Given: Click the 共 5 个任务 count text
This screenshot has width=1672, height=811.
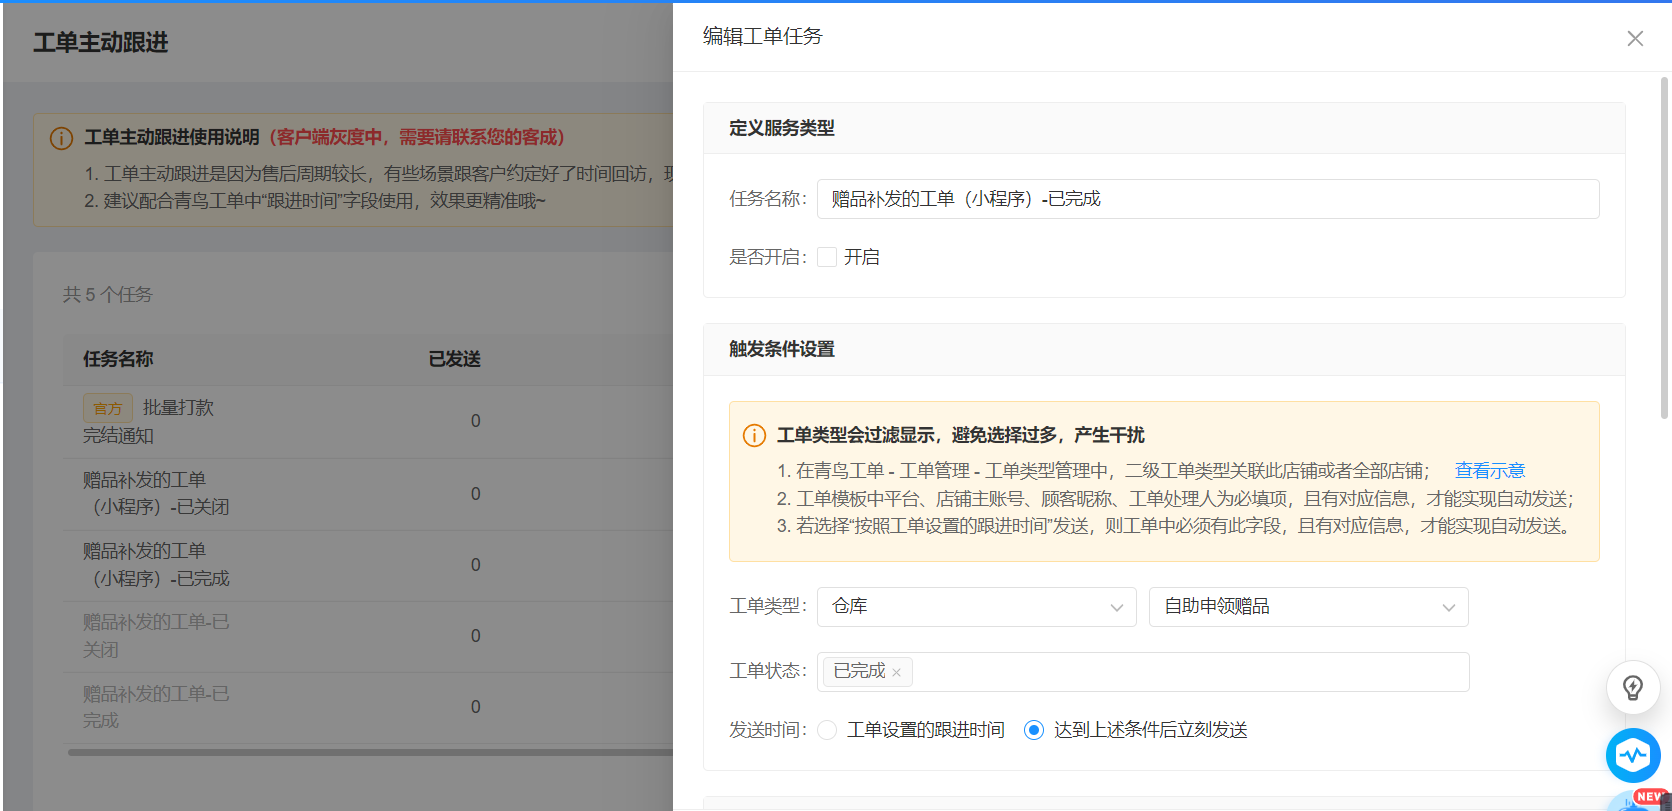Looking at the screenshot, I should tap(108, 295).
